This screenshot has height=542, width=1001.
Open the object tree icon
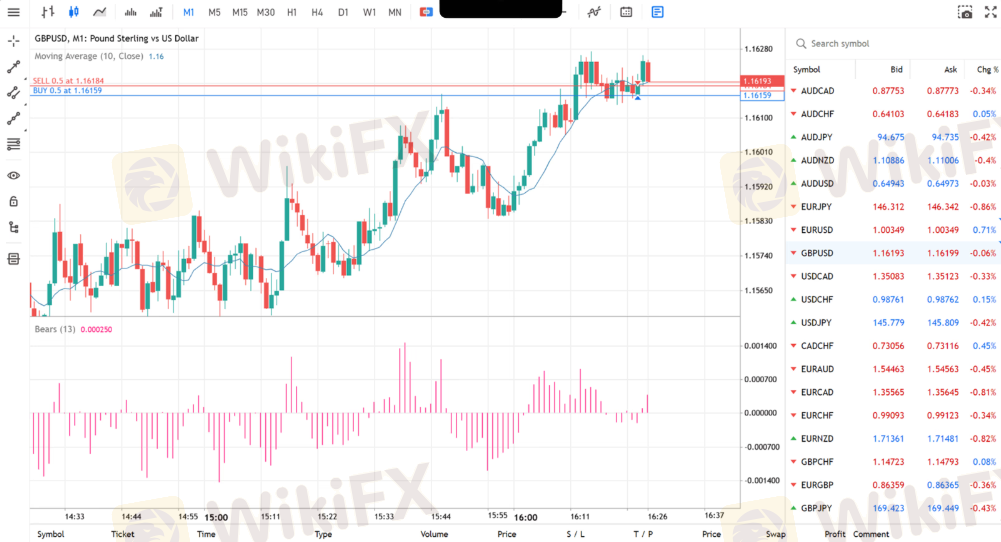coord(13,227)
